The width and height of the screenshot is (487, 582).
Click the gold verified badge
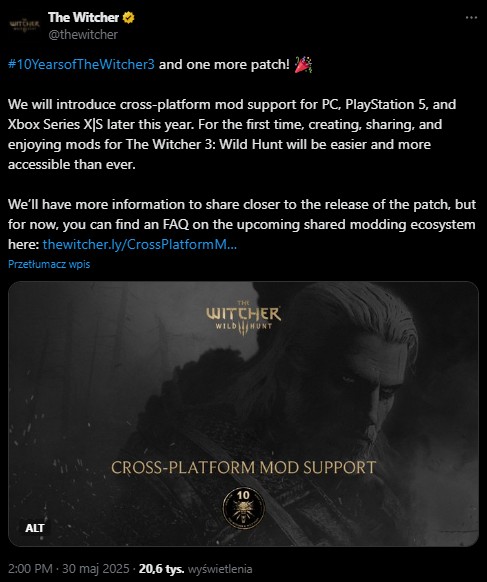pos(128,17)
